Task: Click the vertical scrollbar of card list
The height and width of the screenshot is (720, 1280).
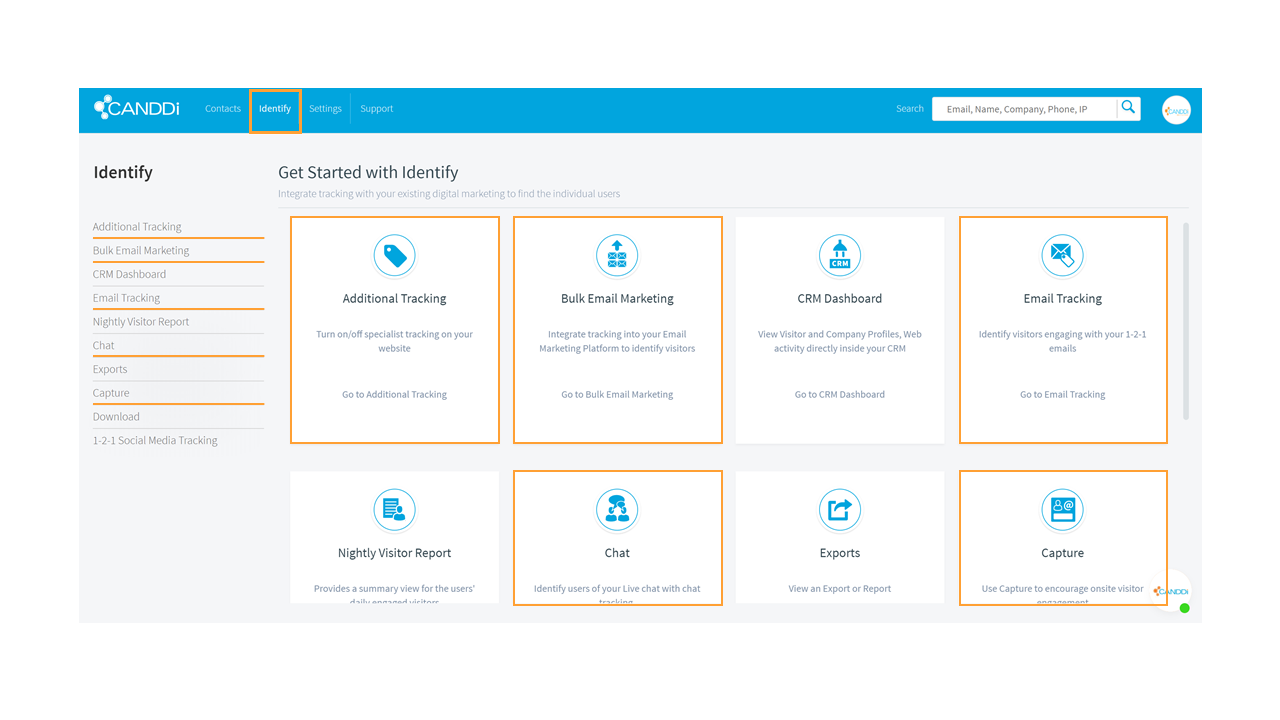Action: click(1186, 320)
